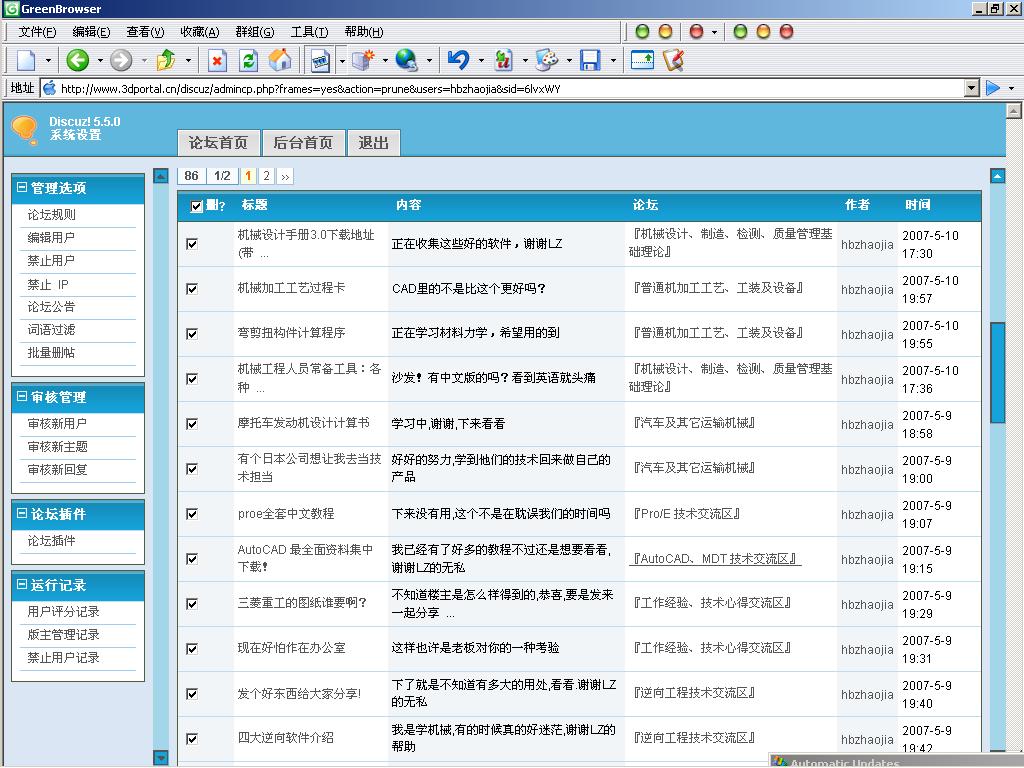1024x768 pixels.
Task: Go to the Home page house icon
Action: [x=280, y=60]
